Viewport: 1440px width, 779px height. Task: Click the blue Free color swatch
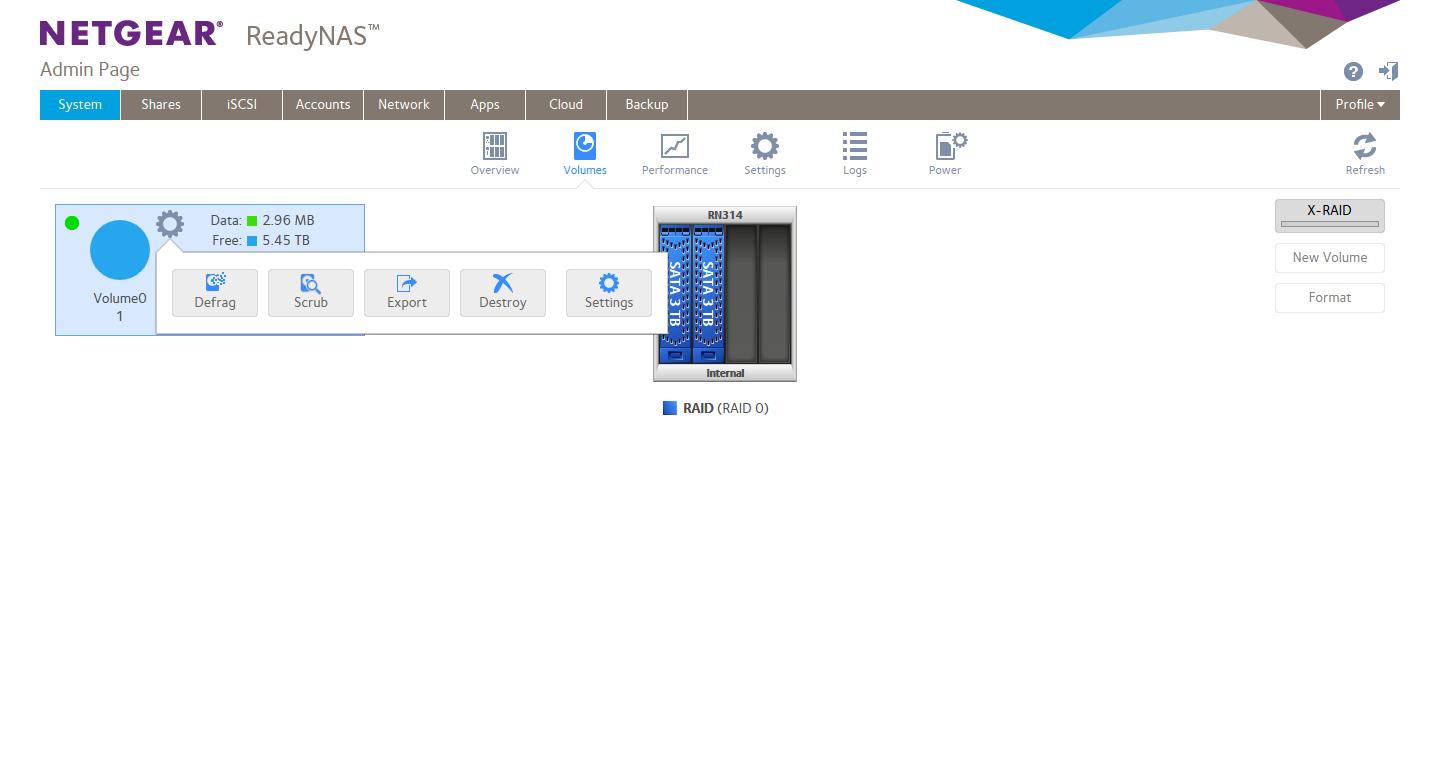pos(252,241)
